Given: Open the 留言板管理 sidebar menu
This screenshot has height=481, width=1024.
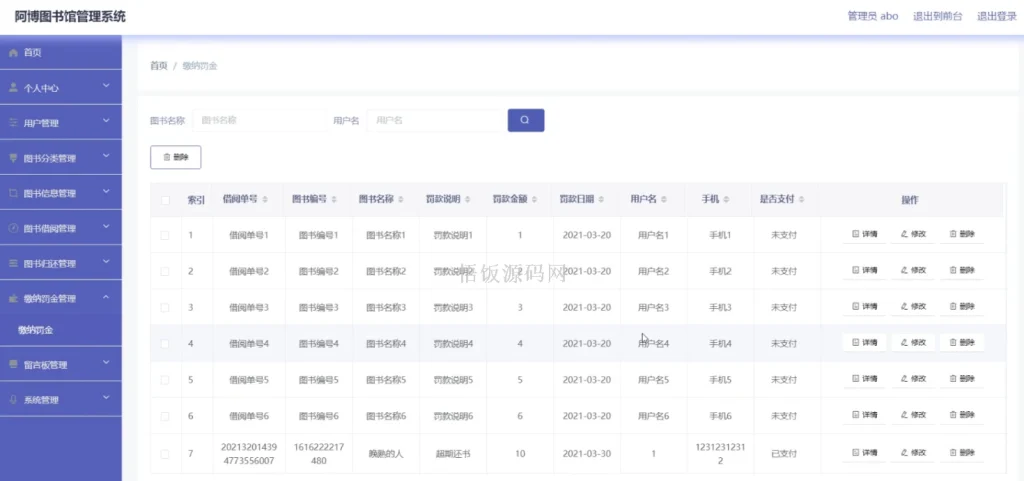Looking at the screenshot, I should 61,365.
